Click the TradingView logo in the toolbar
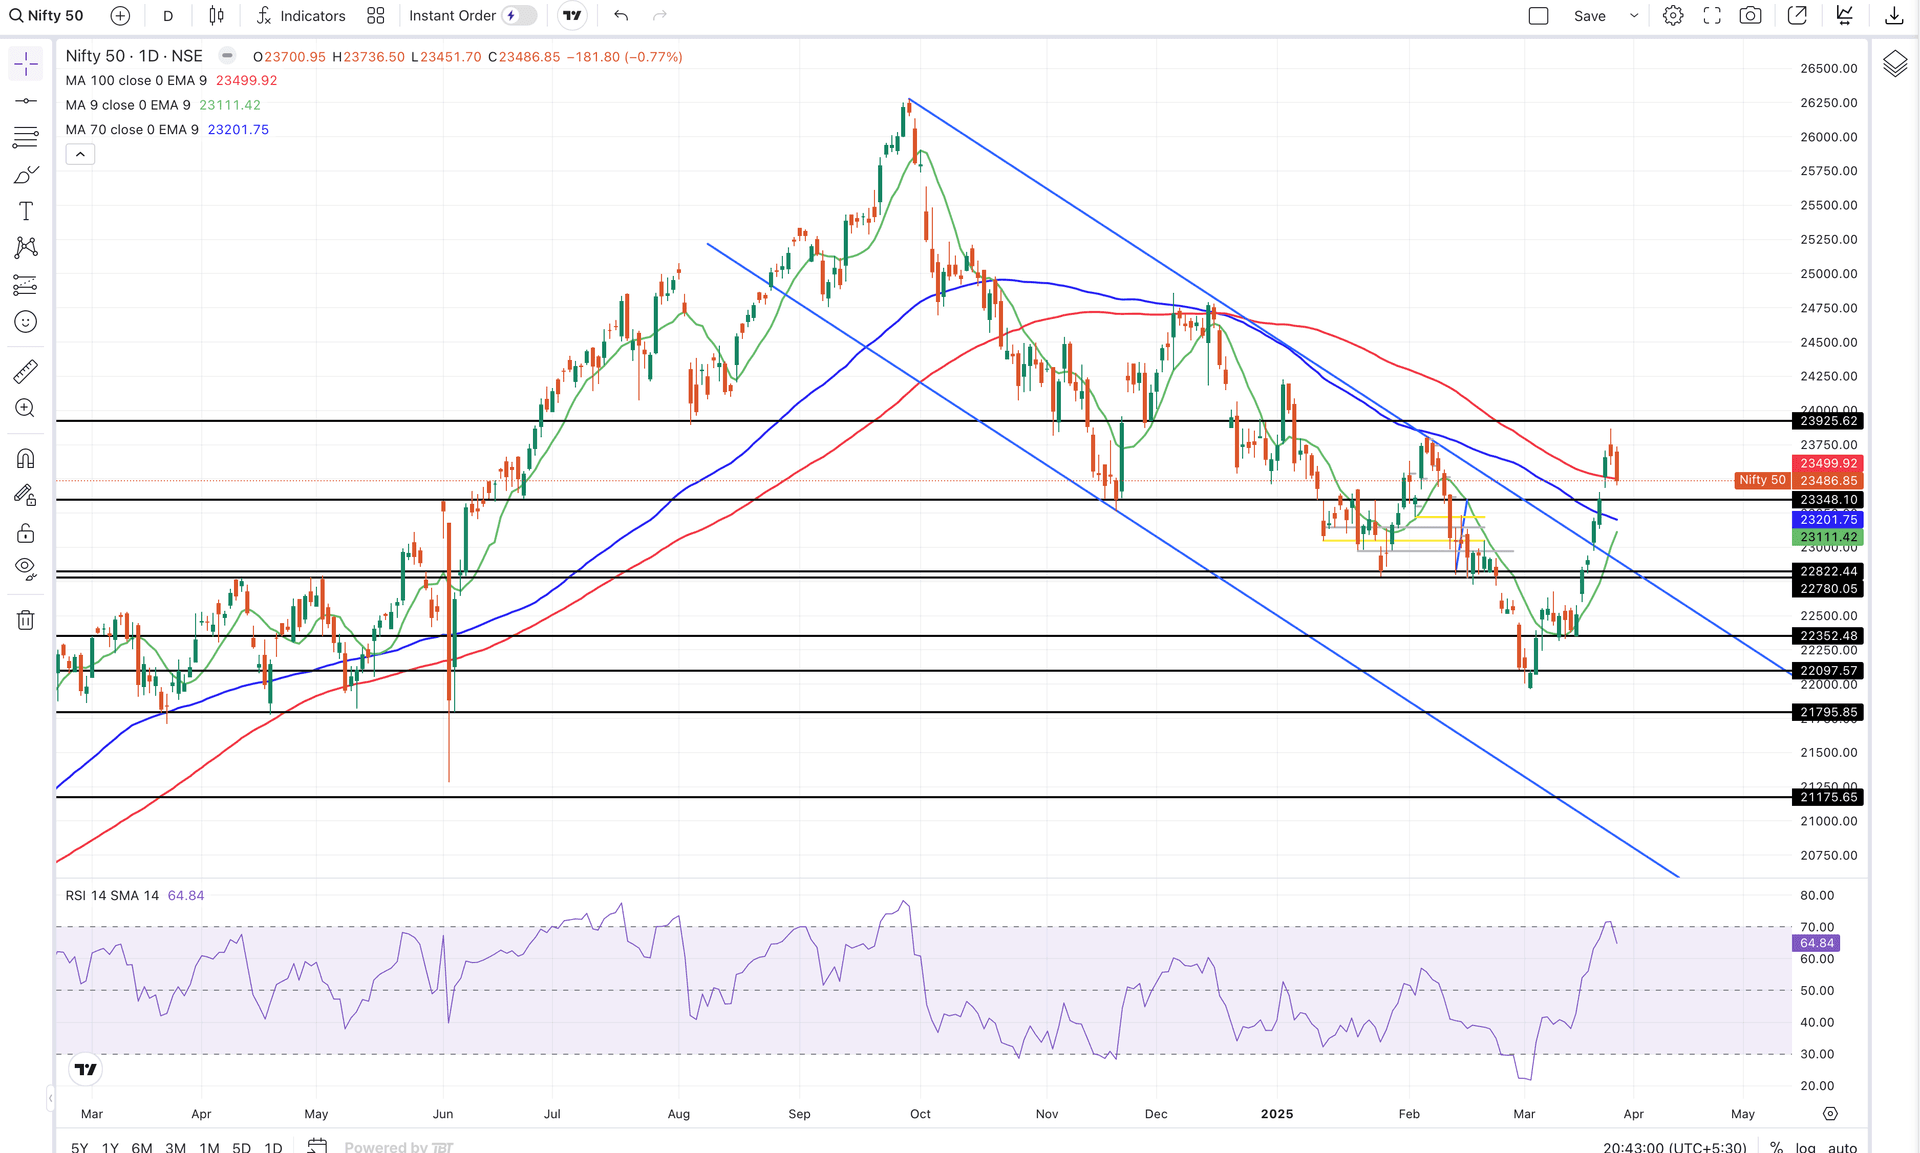This screenshot has height=1153, width=1920. [x=572, y=16]
